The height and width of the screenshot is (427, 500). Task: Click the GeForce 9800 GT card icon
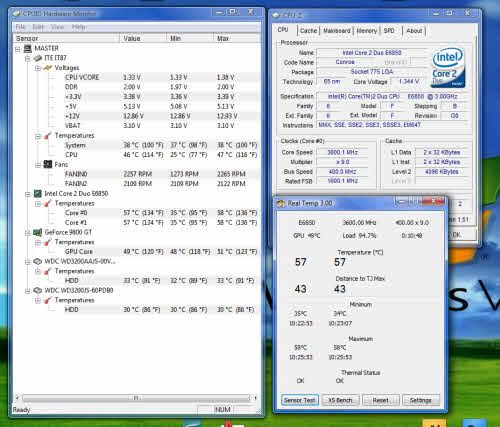pyautogui.click(x=37, y=232)
